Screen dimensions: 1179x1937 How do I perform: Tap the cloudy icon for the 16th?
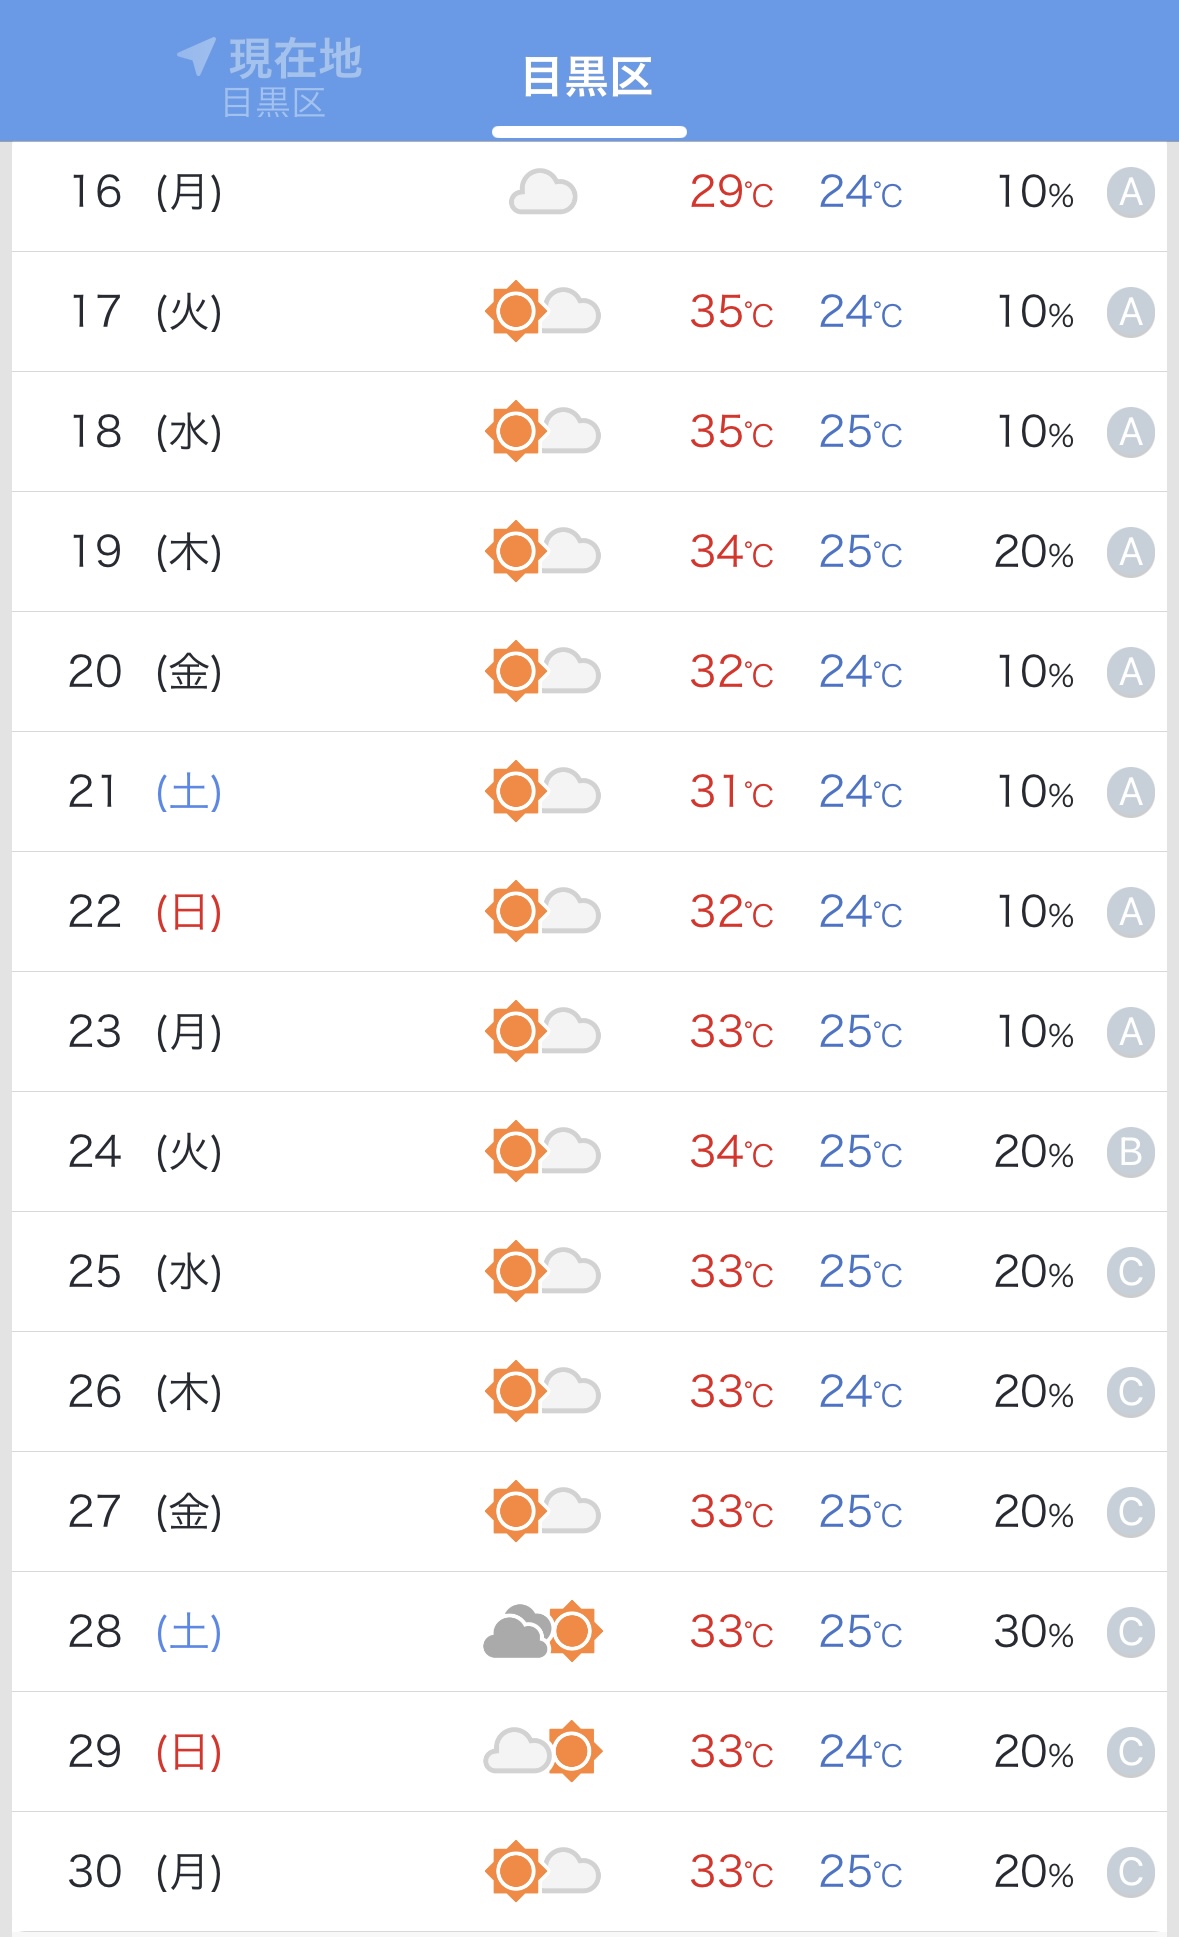pos(543,192)
